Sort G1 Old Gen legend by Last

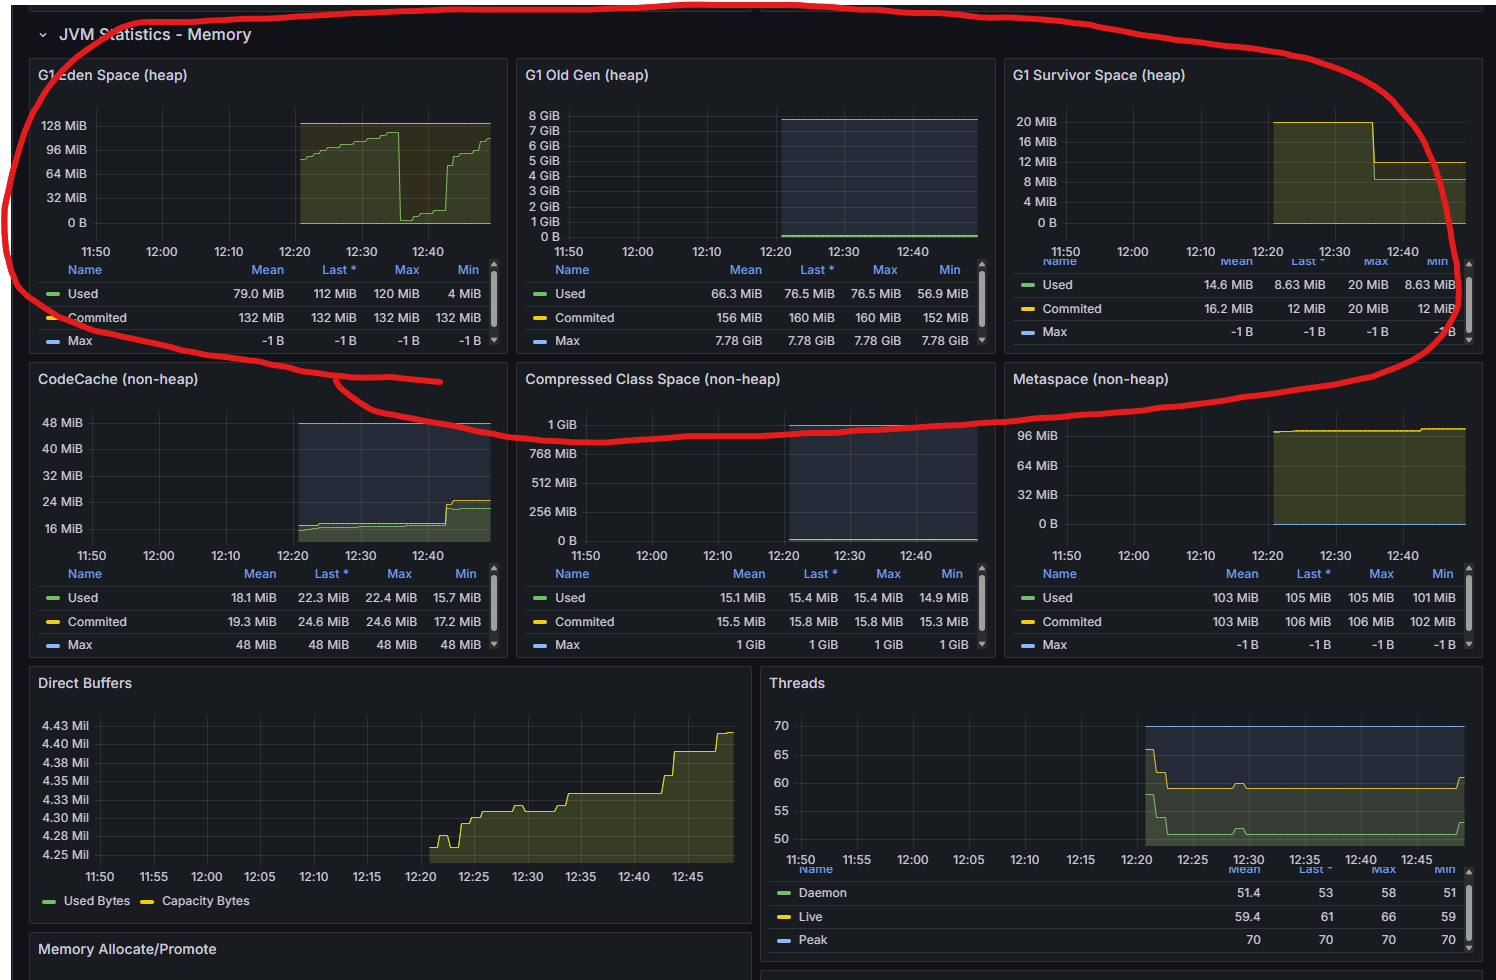coord(816,270)
